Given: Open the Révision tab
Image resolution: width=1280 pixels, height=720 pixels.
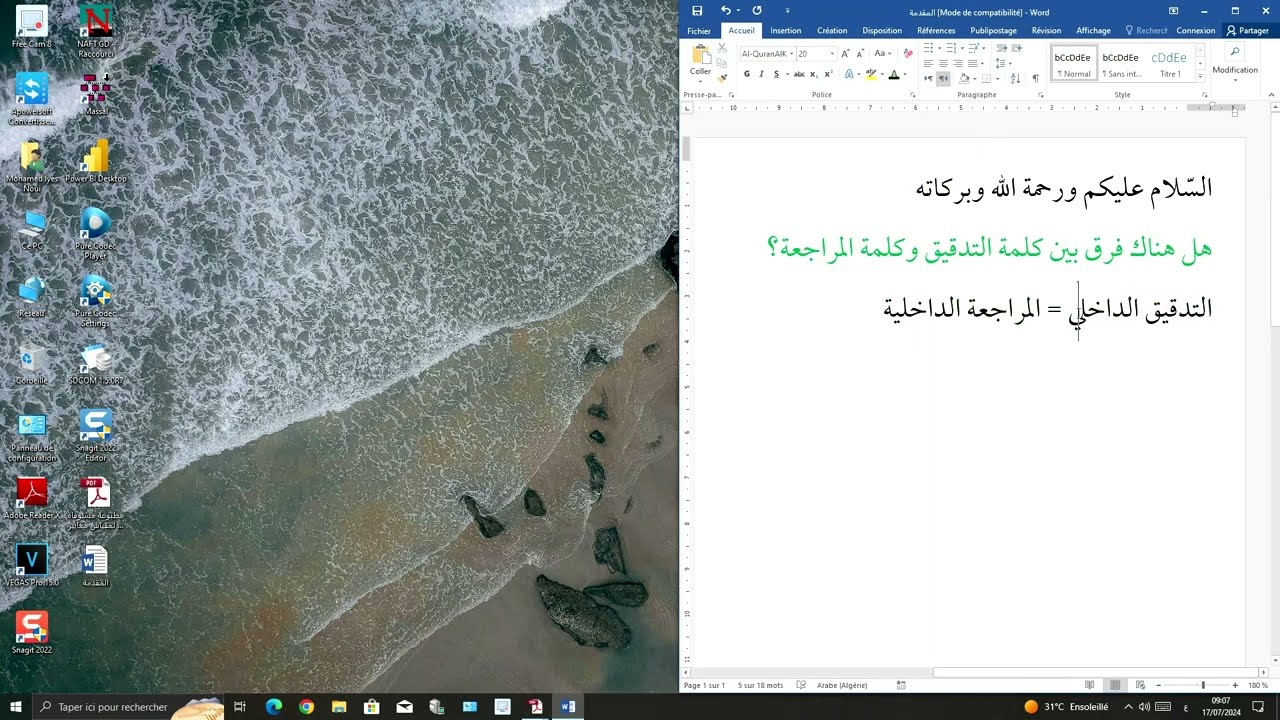Looking at the screenshot, I should point(1046,31).
